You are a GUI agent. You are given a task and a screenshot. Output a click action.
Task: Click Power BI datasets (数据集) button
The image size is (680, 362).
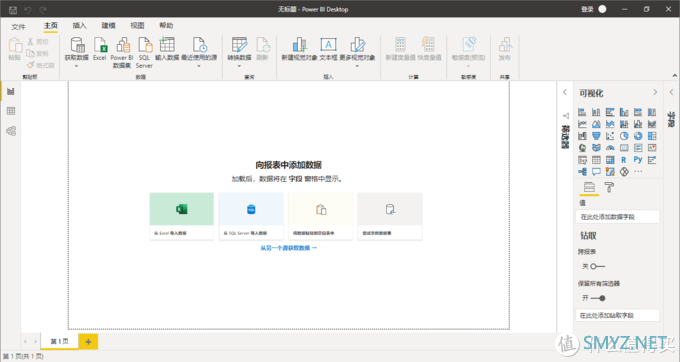[122, 52]
